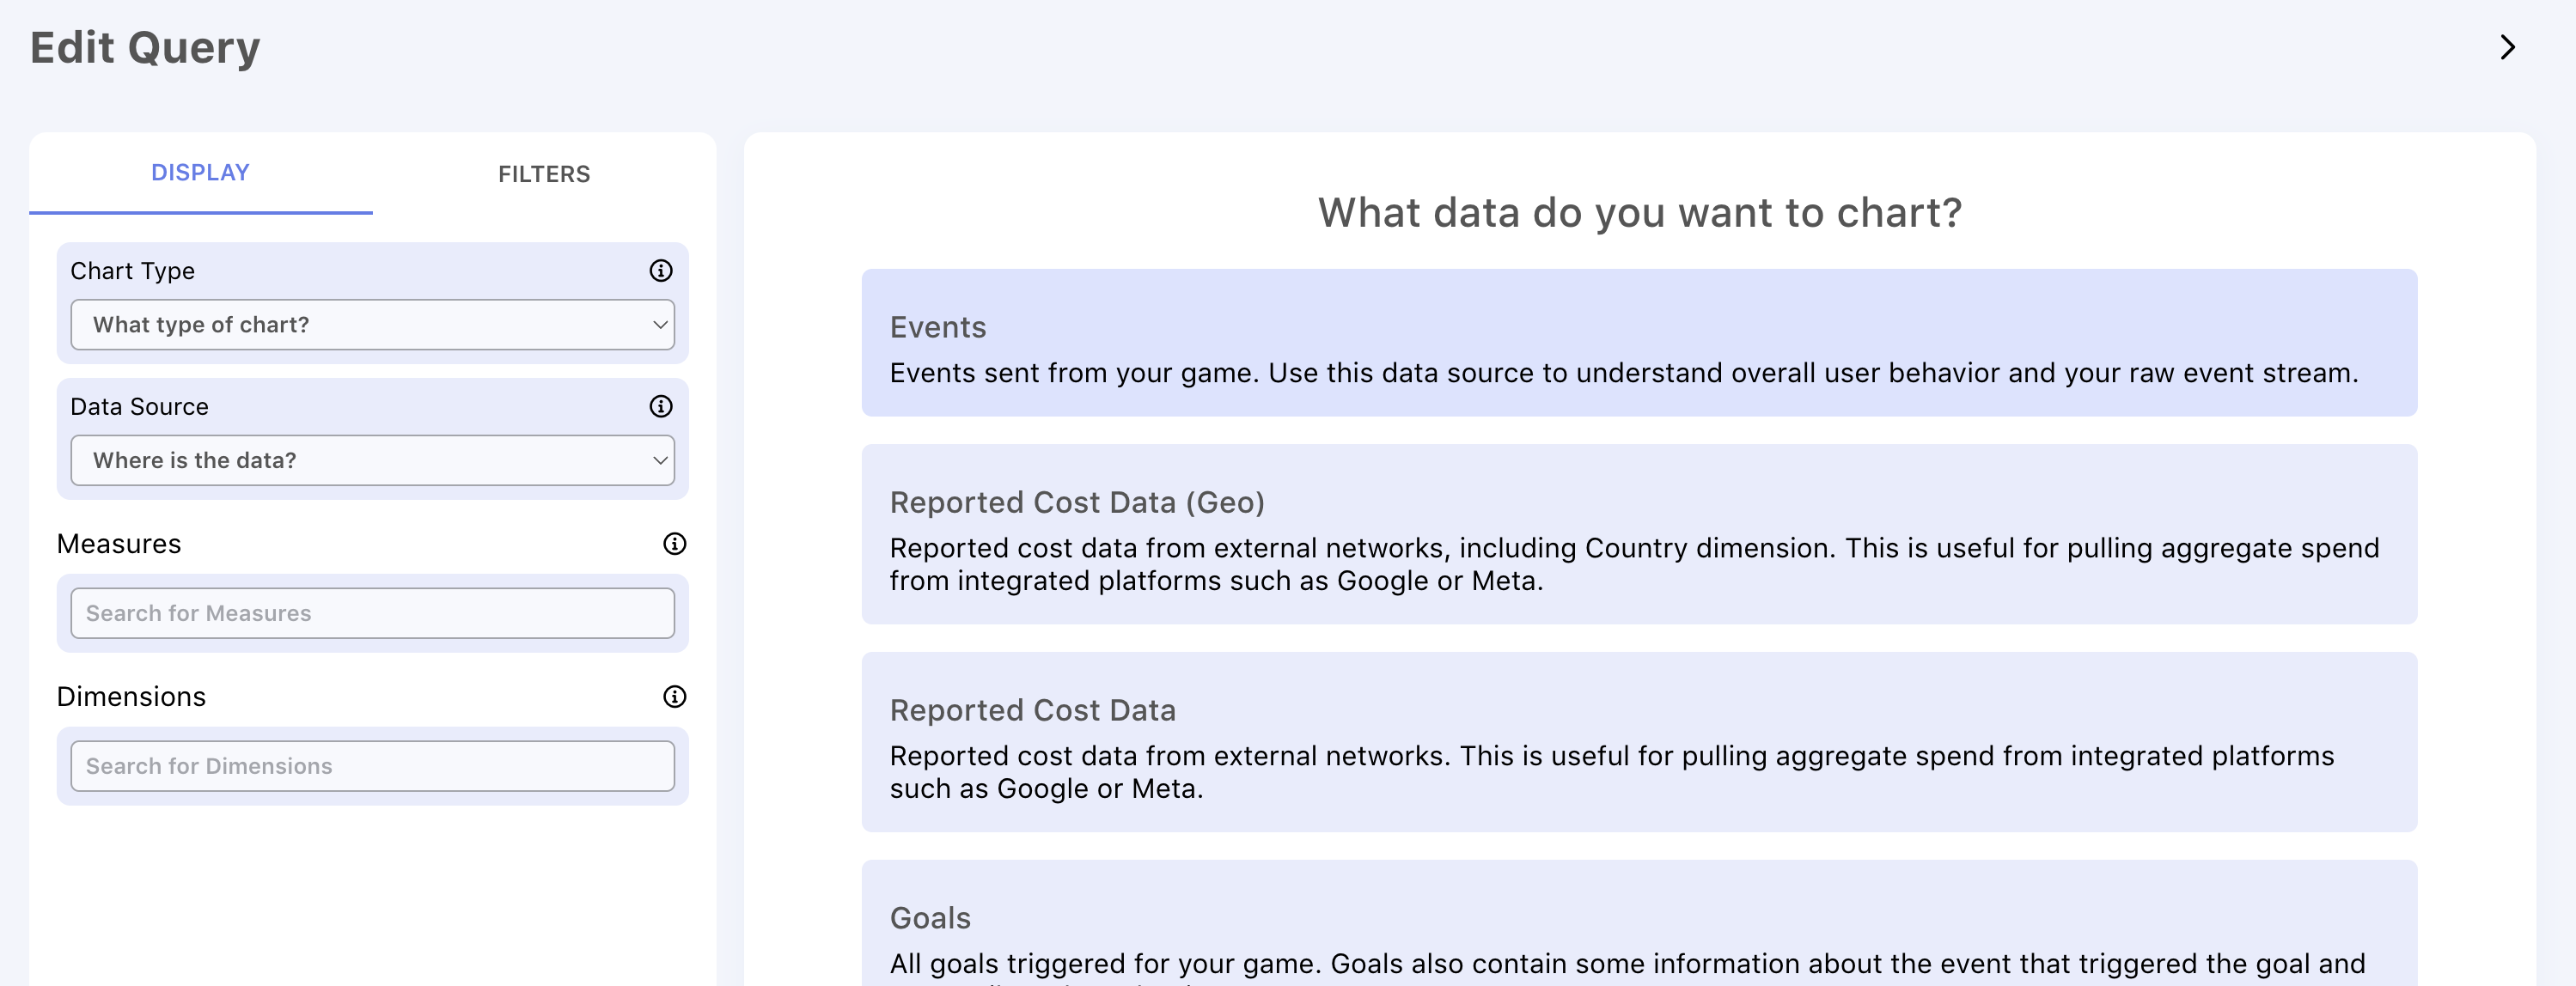Screen dimensions: 2576x986
Task: Click the Goals card heading
Action: (929, 918)
